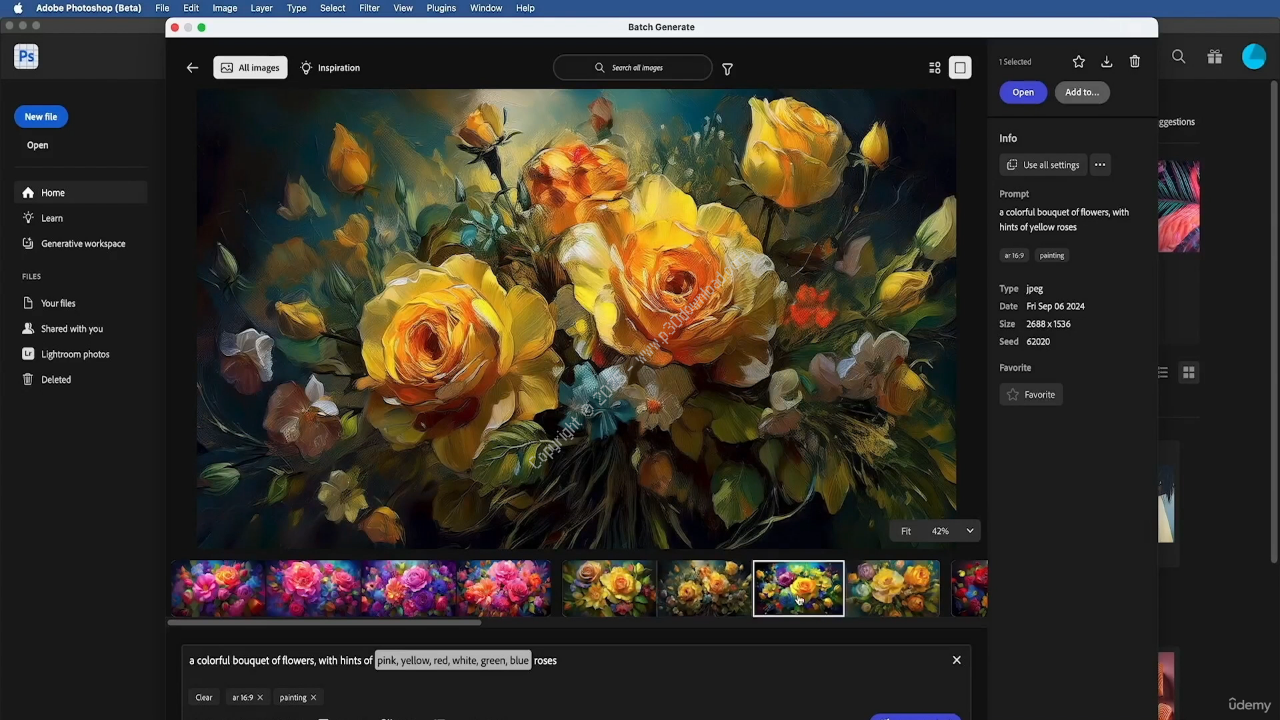Open the Filter menu
1280x720 pixels.
coord(369,8)
